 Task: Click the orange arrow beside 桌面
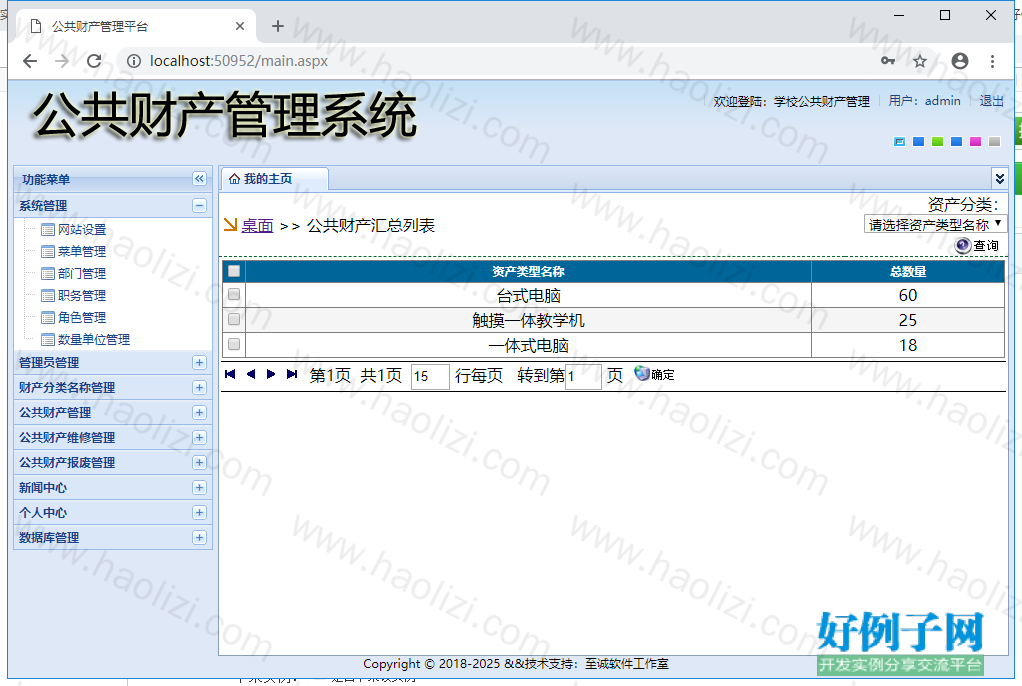pos(230,225)
